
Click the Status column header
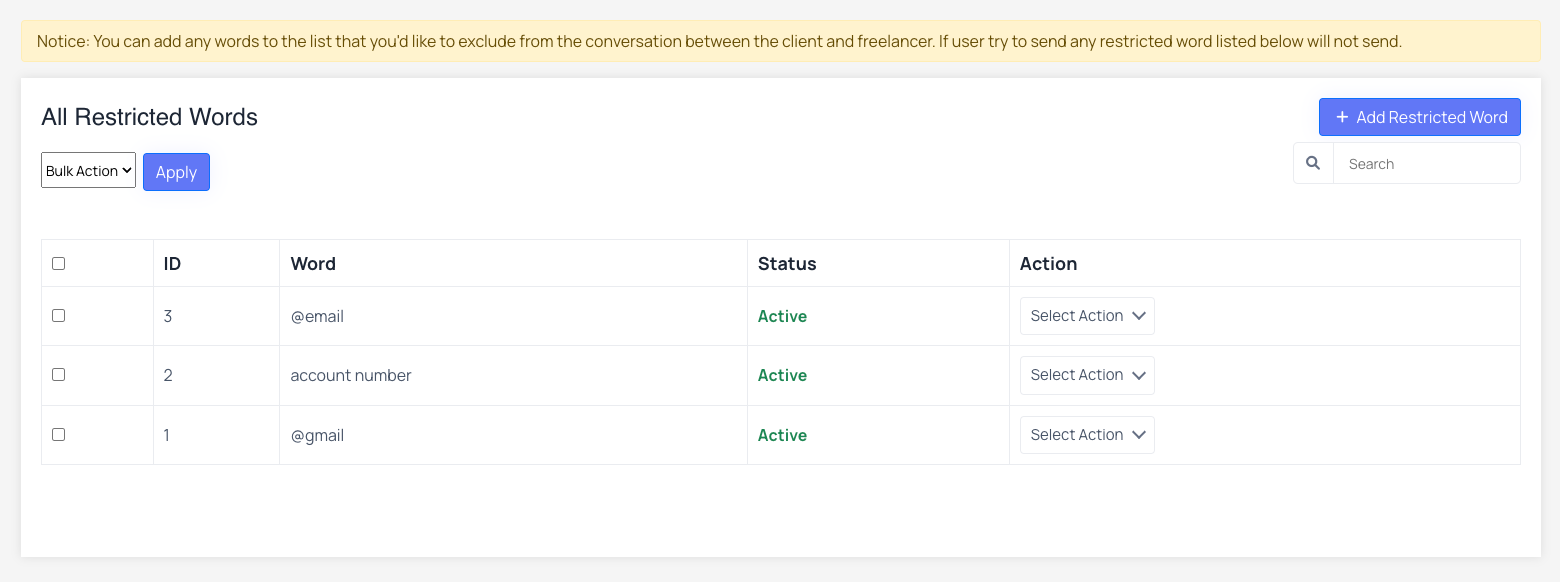point(786,263)
